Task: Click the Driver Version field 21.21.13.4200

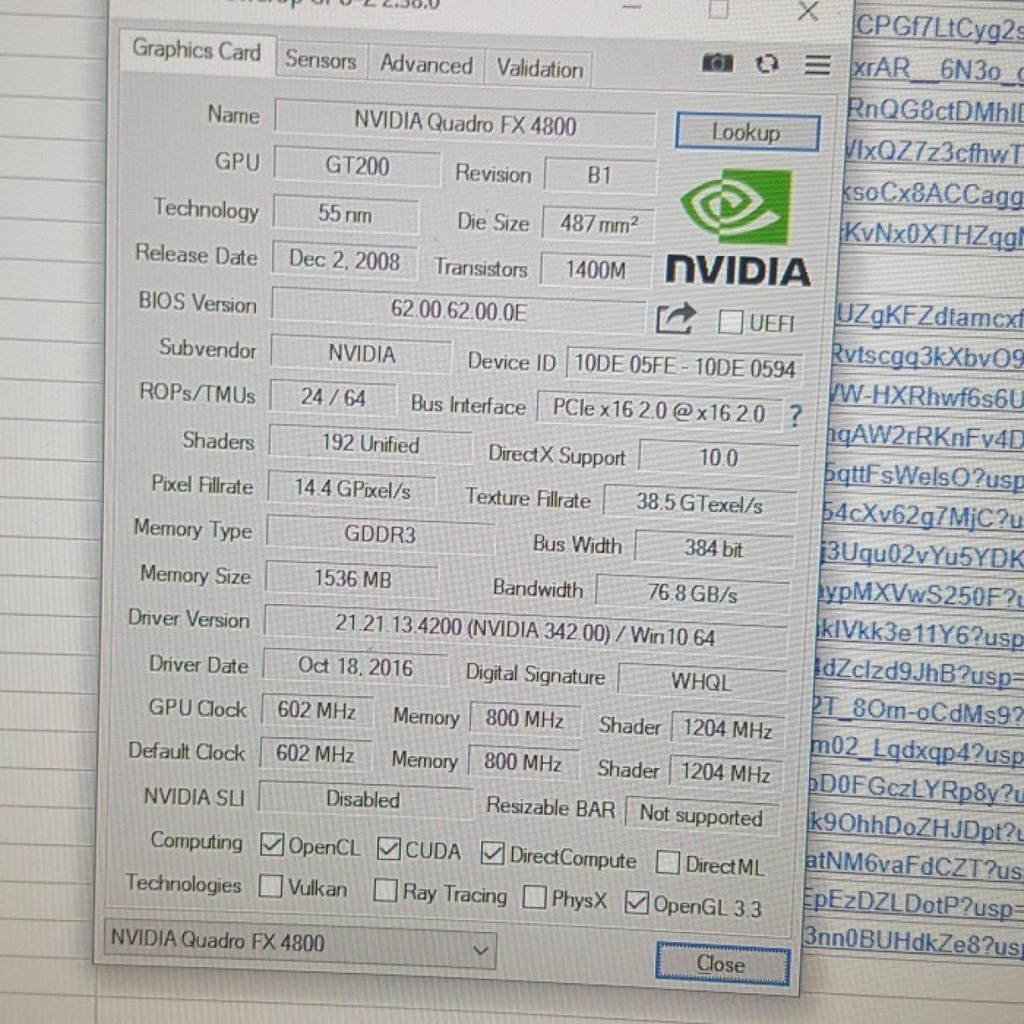Action: [x=525, y=631]
